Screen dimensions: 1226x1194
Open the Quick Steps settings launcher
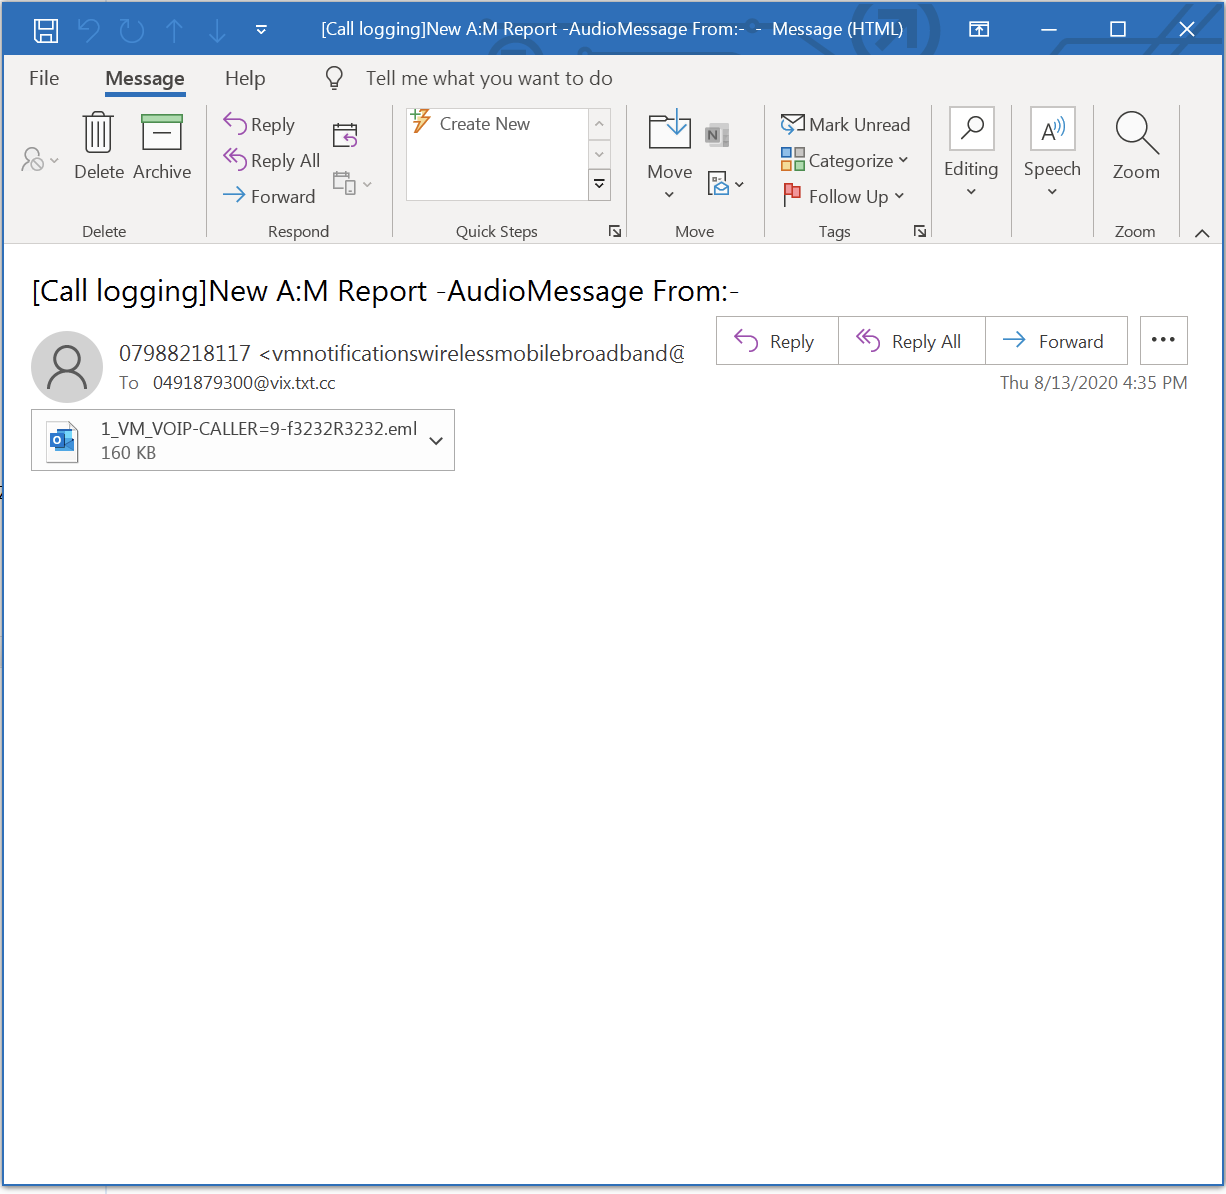(x=614, y=231)
